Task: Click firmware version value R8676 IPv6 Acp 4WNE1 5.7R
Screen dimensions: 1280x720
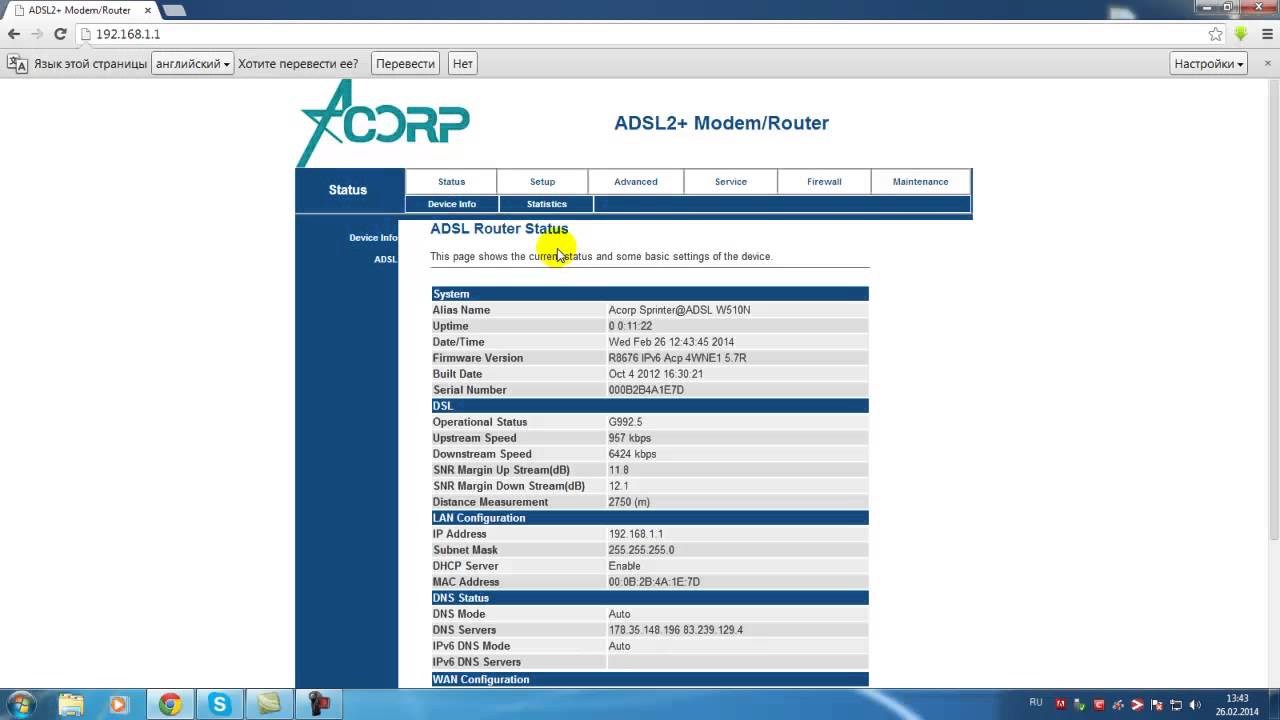Action: 677,358
